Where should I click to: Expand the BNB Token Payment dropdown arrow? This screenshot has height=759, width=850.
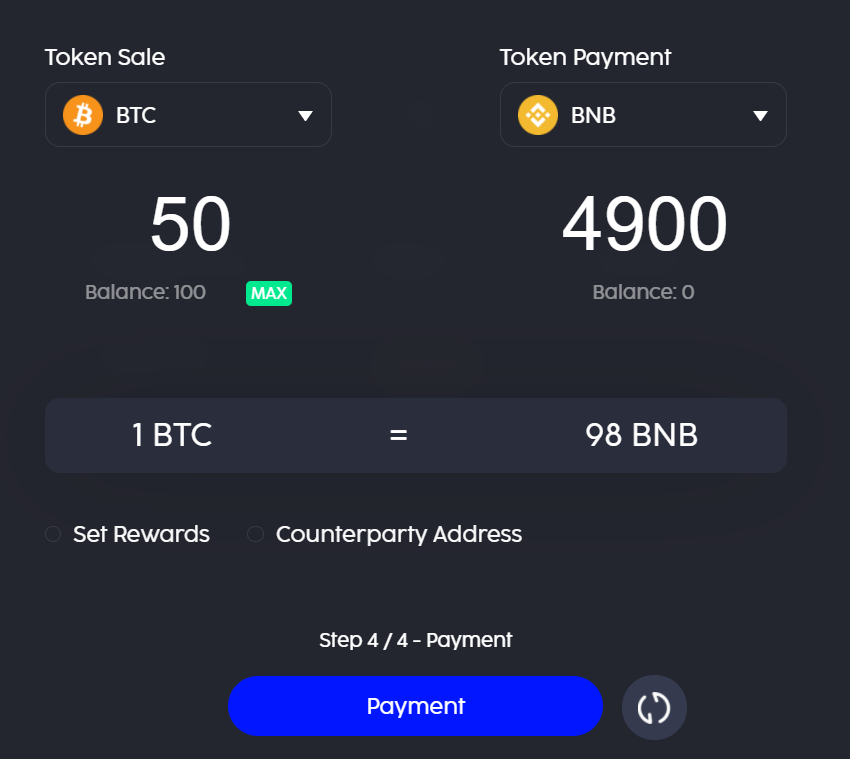760,115
